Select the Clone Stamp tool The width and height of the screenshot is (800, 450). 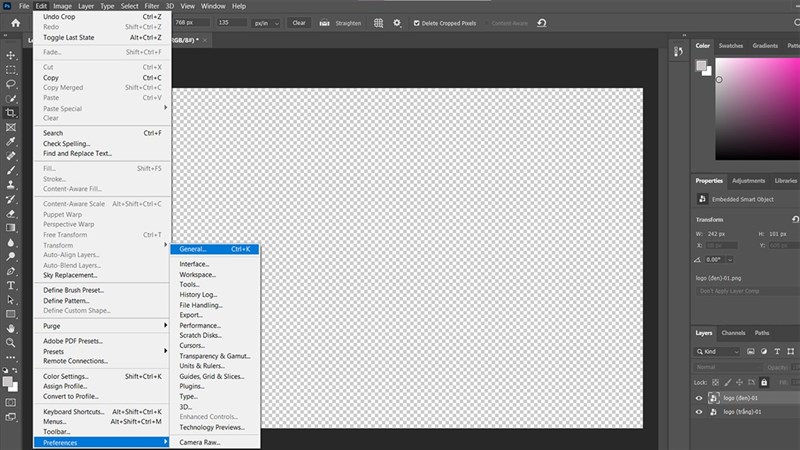[11, 185]
